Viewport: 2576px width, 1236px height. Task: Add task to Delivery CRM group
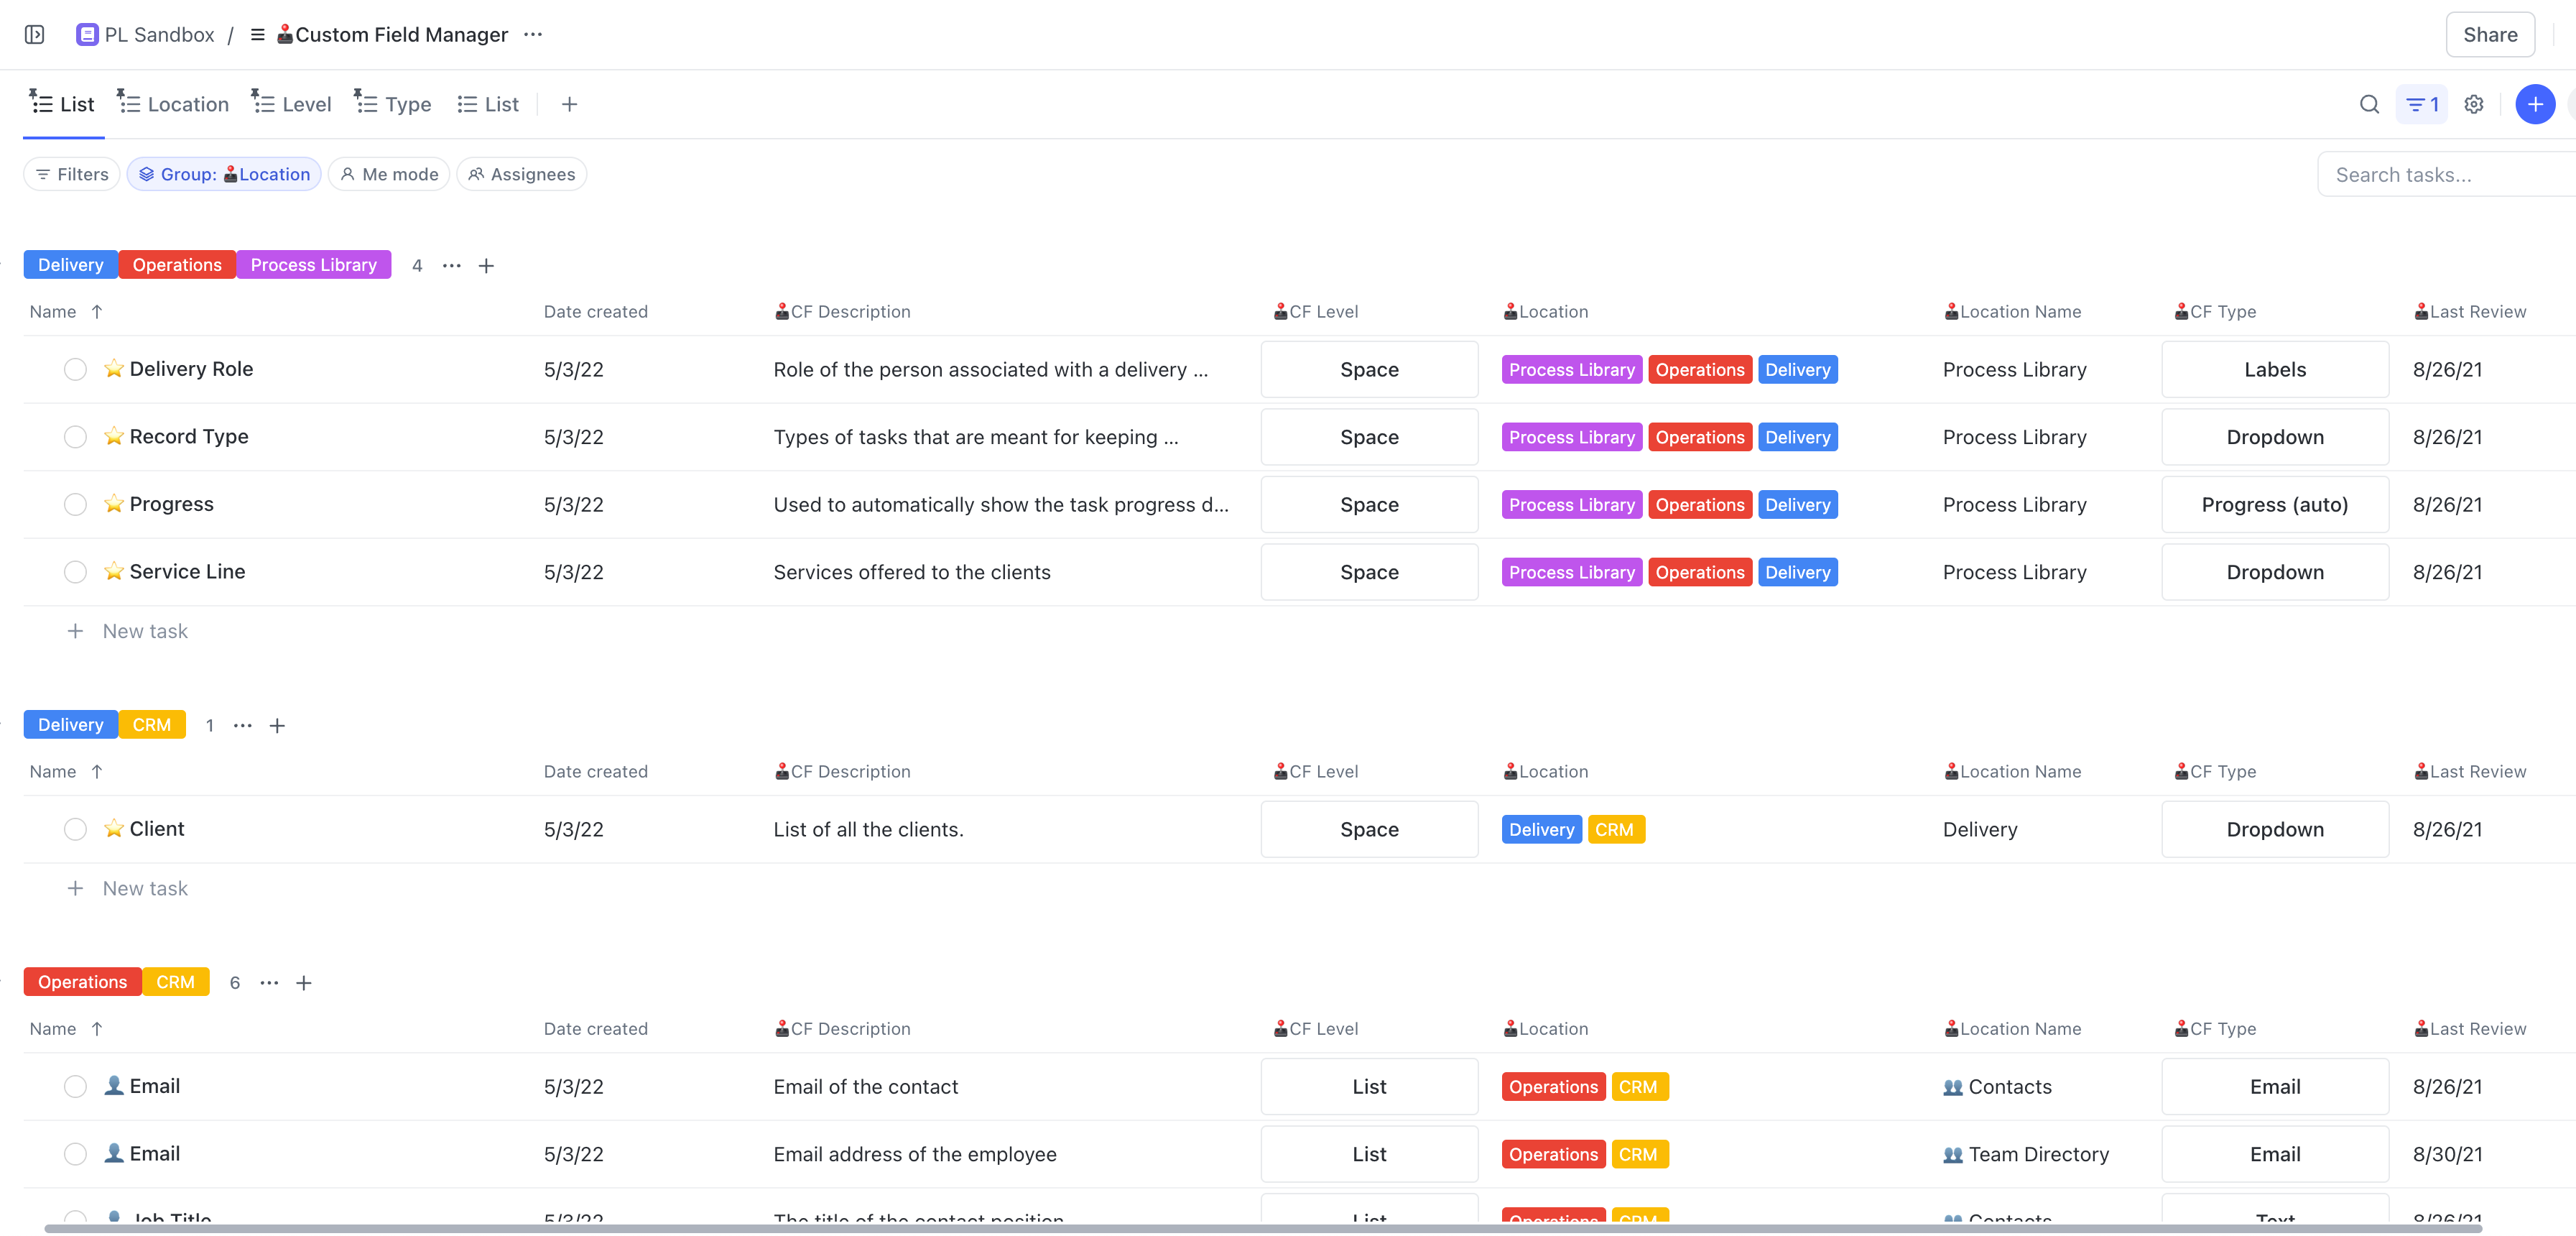[277, 725]
